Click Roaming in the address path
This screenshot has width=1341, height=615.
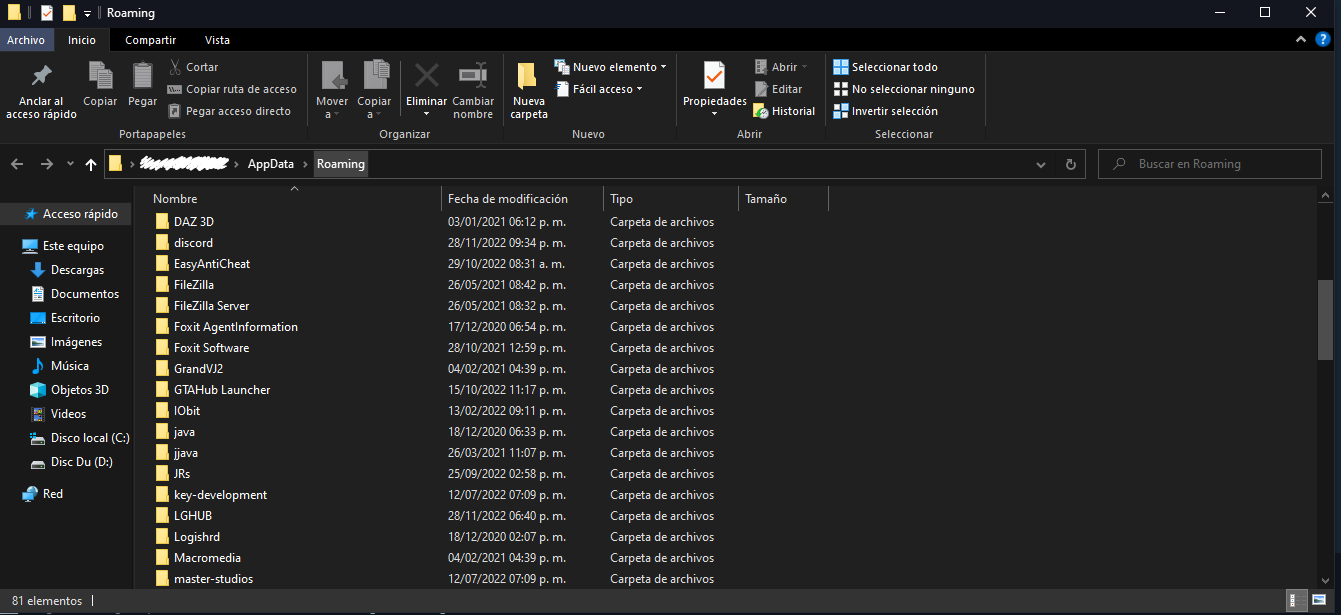[x=341, y=164]
